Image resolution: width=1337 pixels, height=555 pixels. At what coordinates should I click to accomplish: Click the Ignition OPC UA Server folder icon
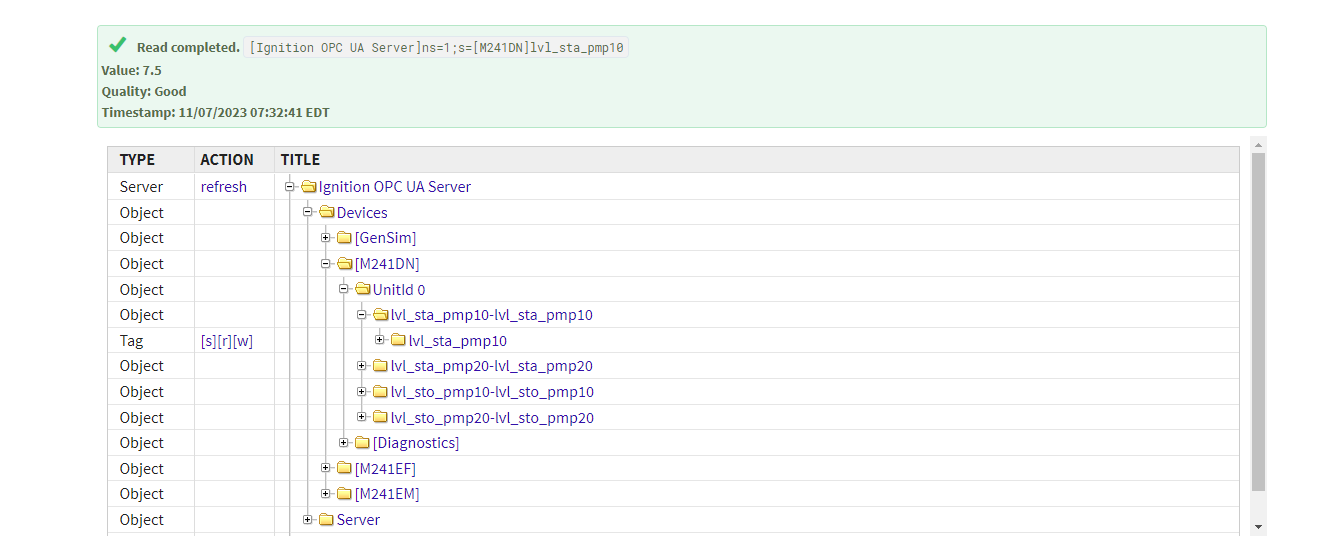308,187
